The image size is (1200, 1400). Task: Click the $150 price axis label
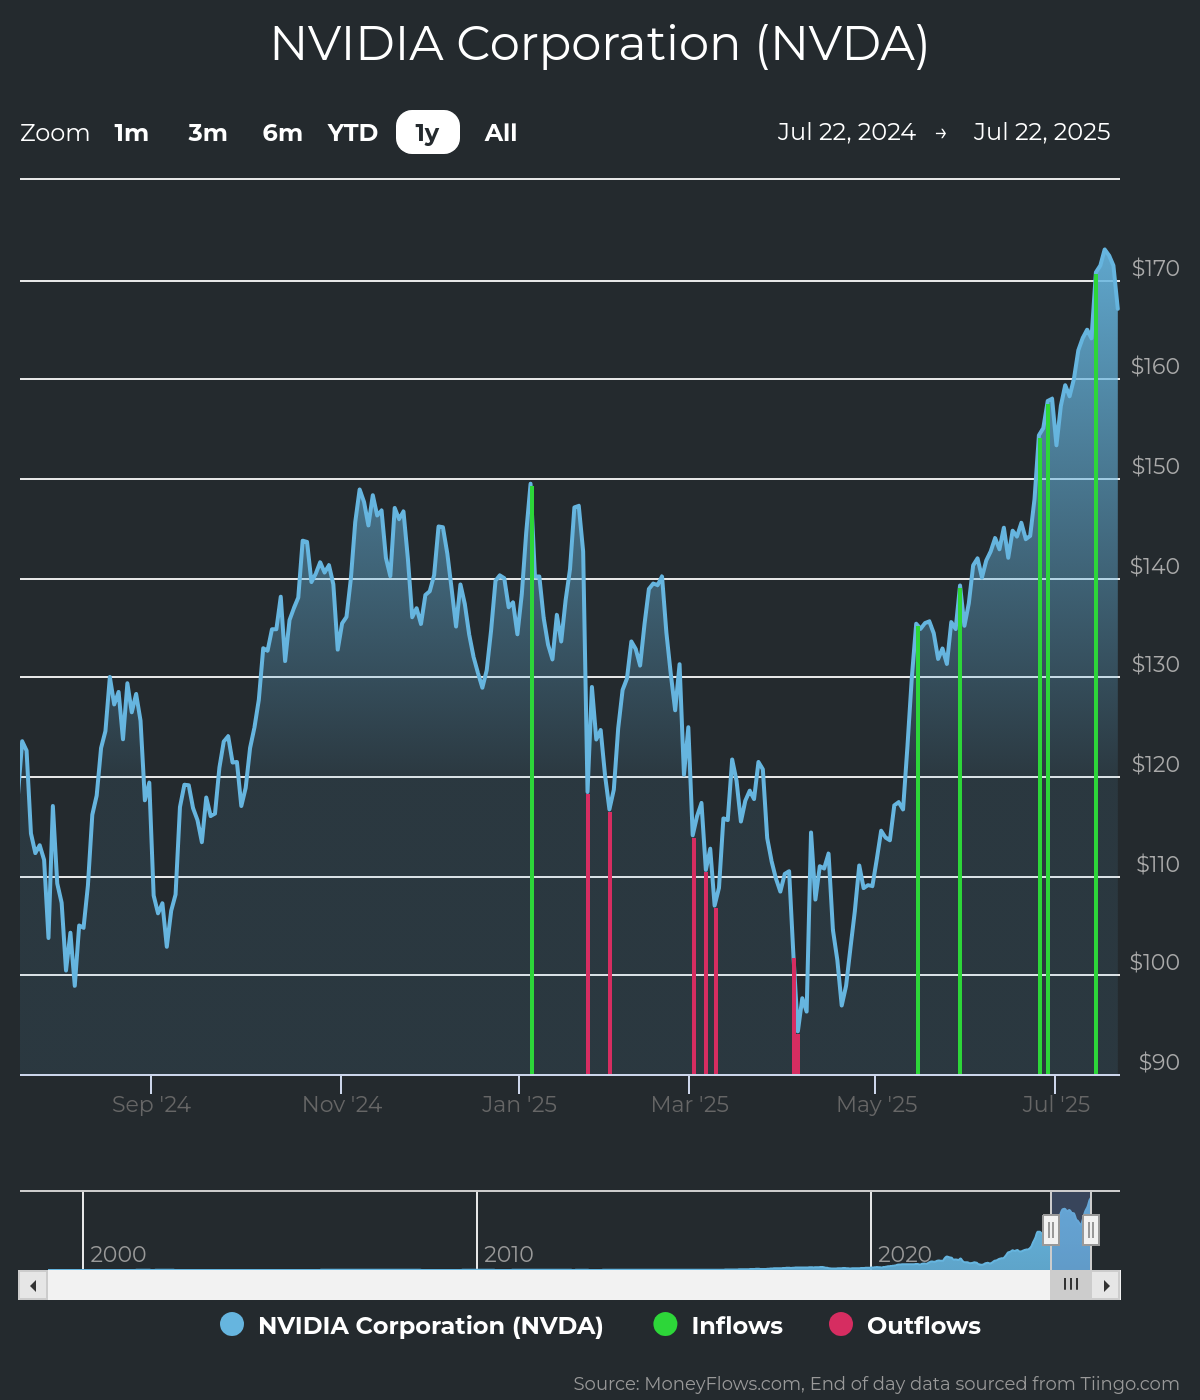tap(1155, 466)
